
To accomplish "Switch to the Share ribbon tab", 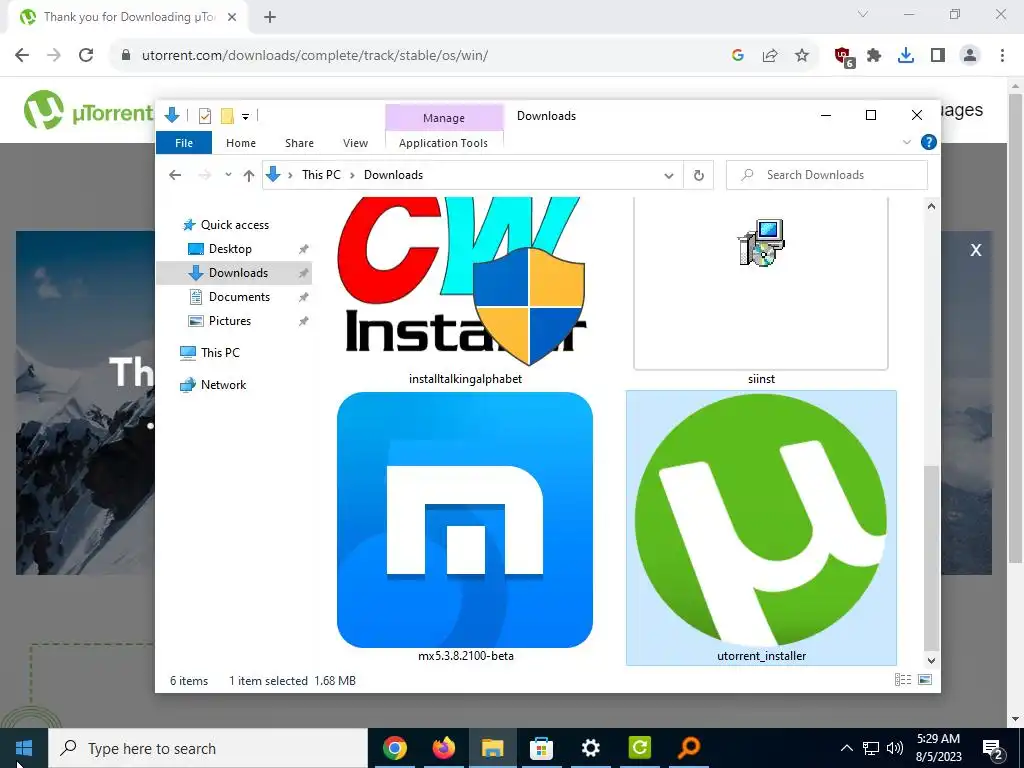I will coord(299,143).
